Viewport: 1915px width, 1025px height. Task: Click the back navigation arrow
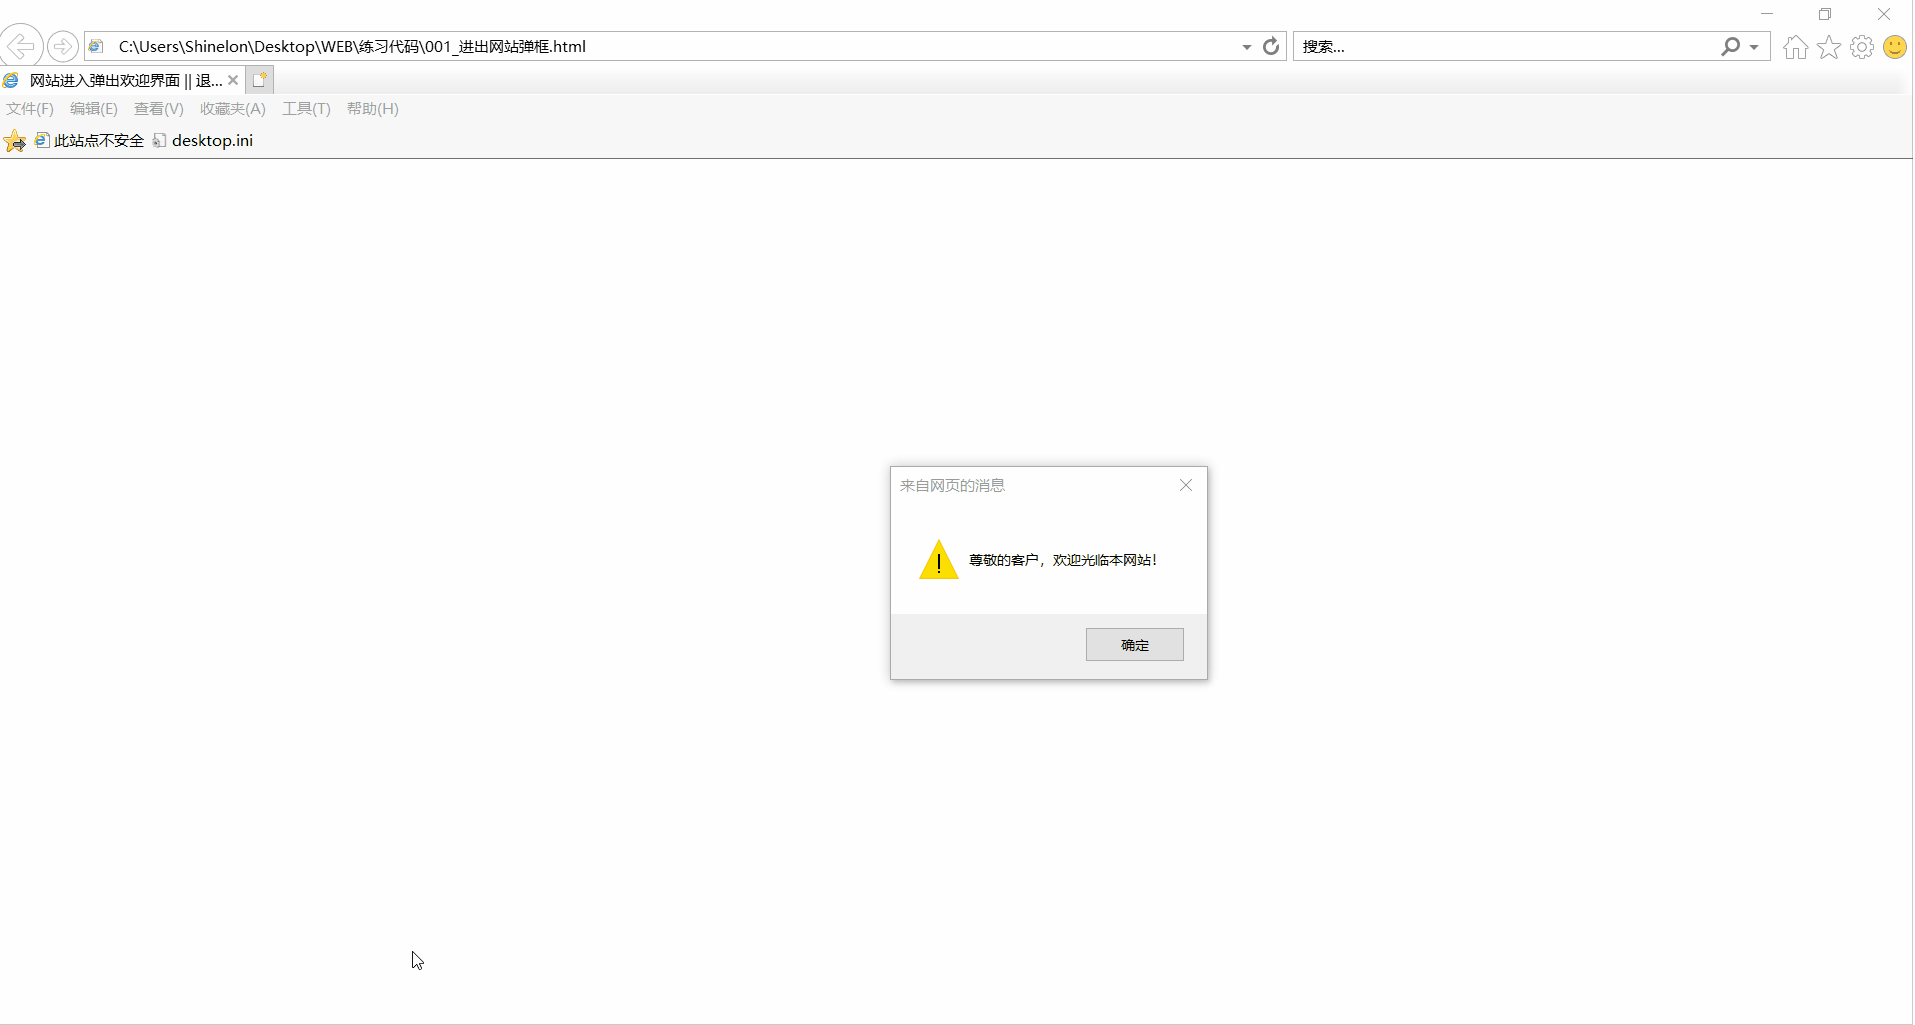pos(20,46)
